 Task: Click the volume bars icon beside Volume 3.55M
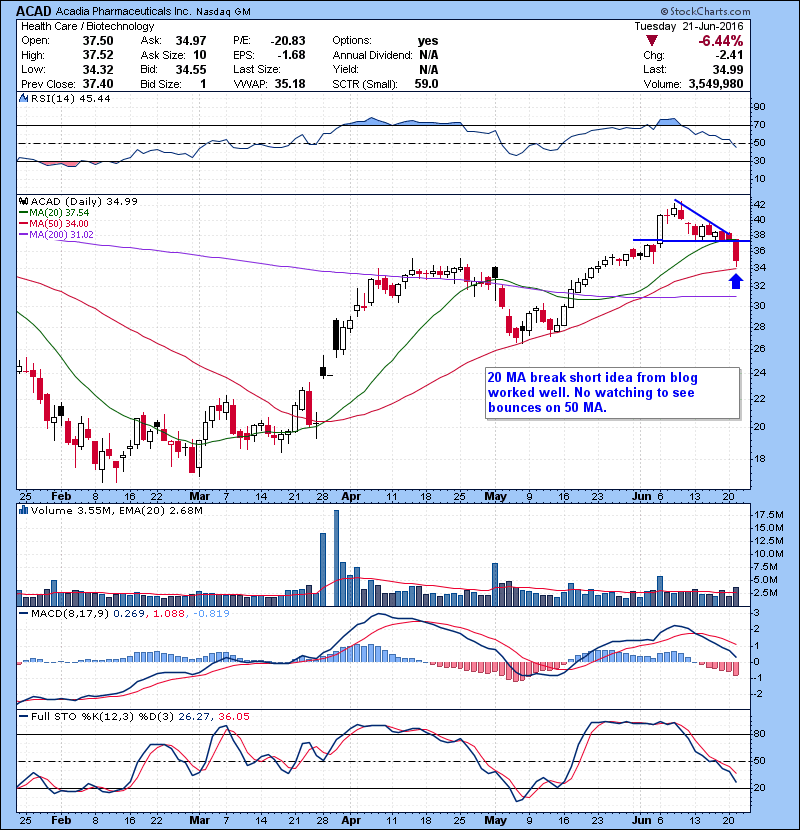(23, 511)
